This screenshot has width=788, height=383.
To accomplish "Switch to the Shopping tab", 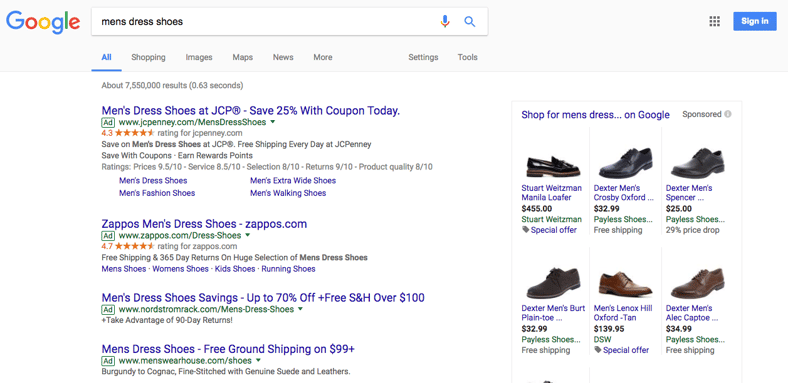I will point(148,57).
